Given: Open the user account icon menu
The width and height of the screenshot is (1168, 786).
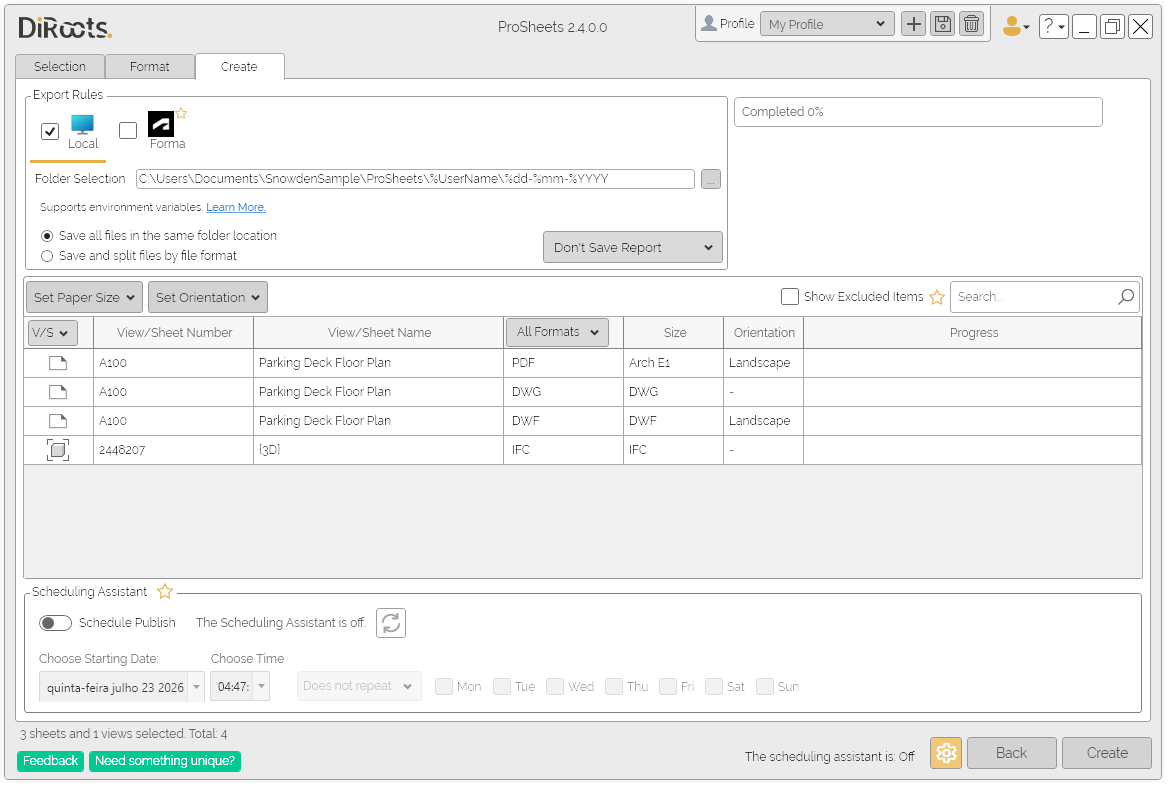Looking at the screenshot, I should click(x=1015, y=27).
